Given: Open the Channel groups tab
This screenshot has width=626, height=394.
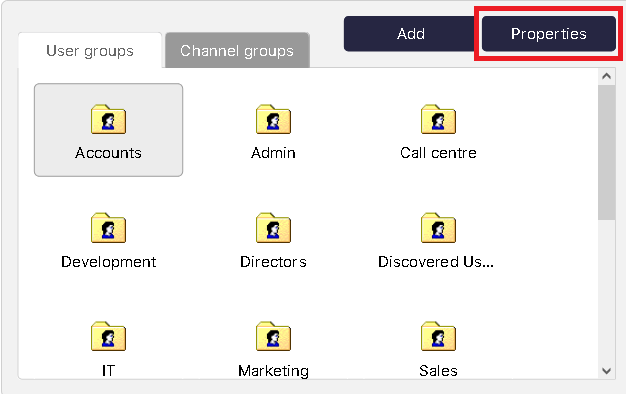Looking at the screenshot, I should click(237, 51).
